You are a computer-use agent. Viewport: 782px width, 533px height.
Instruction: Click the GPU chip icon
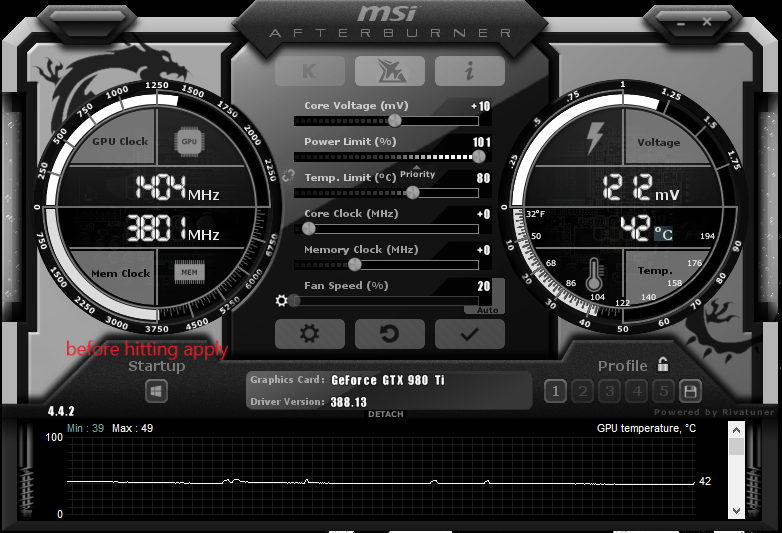[x=189, y=142]
